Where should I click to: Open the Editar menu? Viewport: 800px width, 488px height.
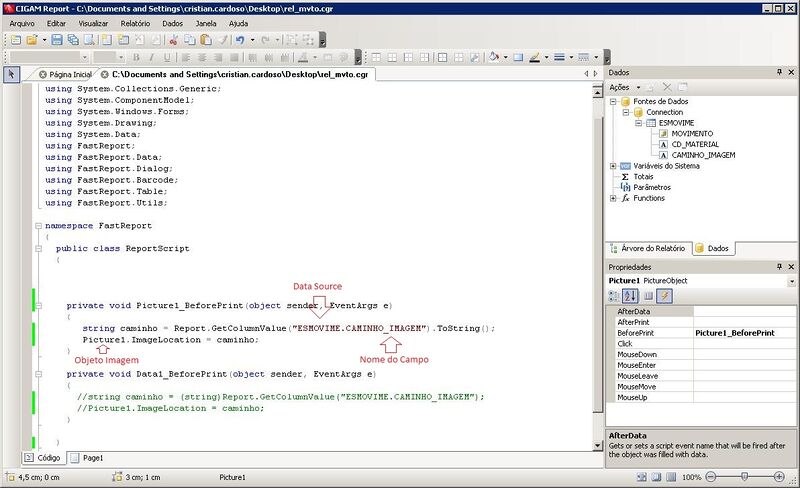(56, 23)
